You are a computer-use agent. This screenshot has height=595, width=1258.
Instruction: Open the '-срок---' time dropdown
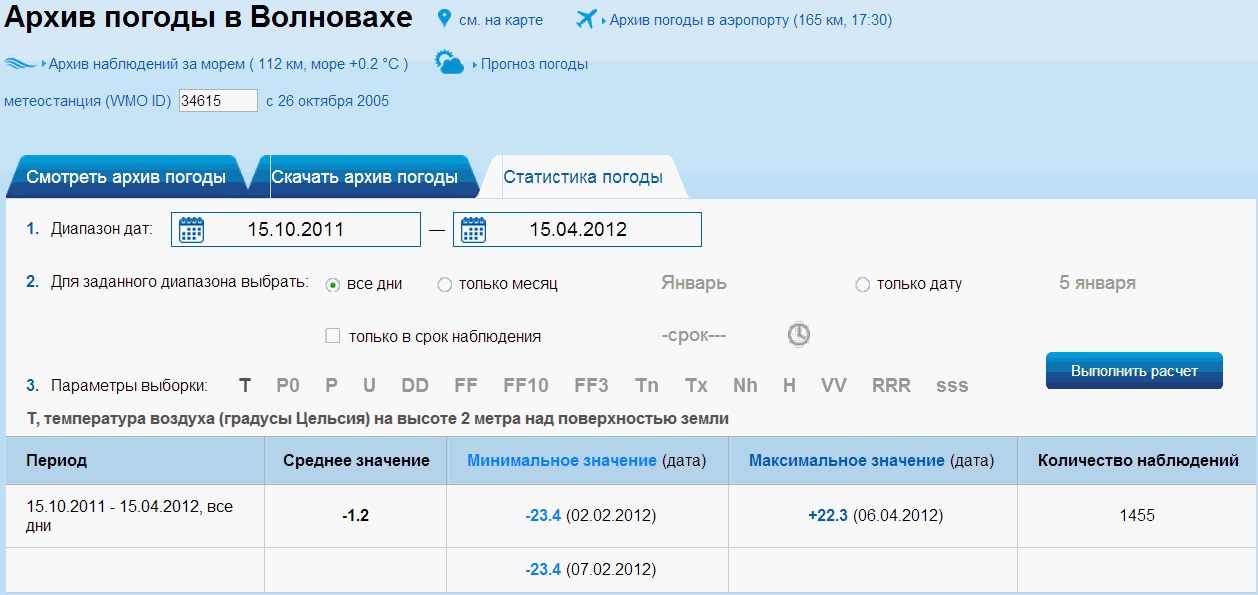pos(694,335)
